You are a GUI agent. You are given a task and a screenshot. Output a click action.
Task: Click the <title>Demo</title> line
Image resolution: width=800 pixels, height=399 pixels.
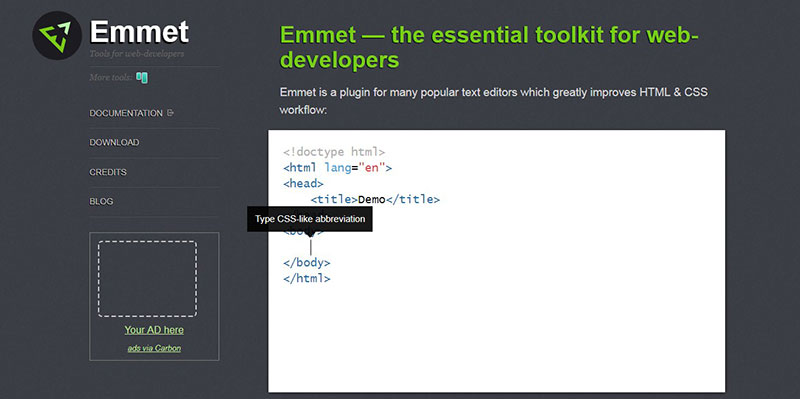tap(375, 200)
